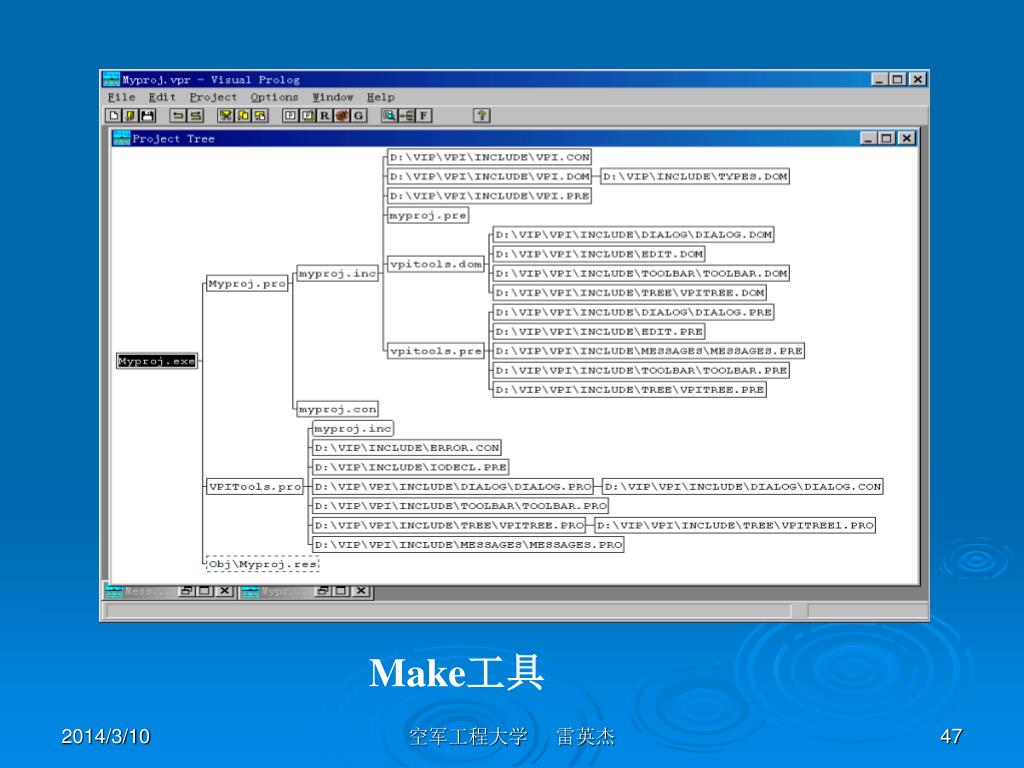The width and height of the screenshot is (1024, 768).
Task: Click the first P compile icon
Action: point(290,116)
